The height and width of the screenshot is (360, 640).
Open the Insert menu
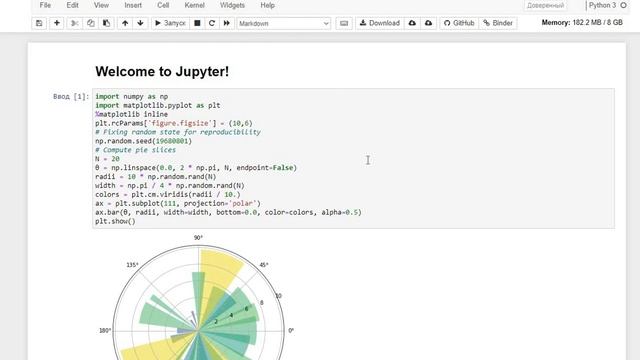[133, 5]
